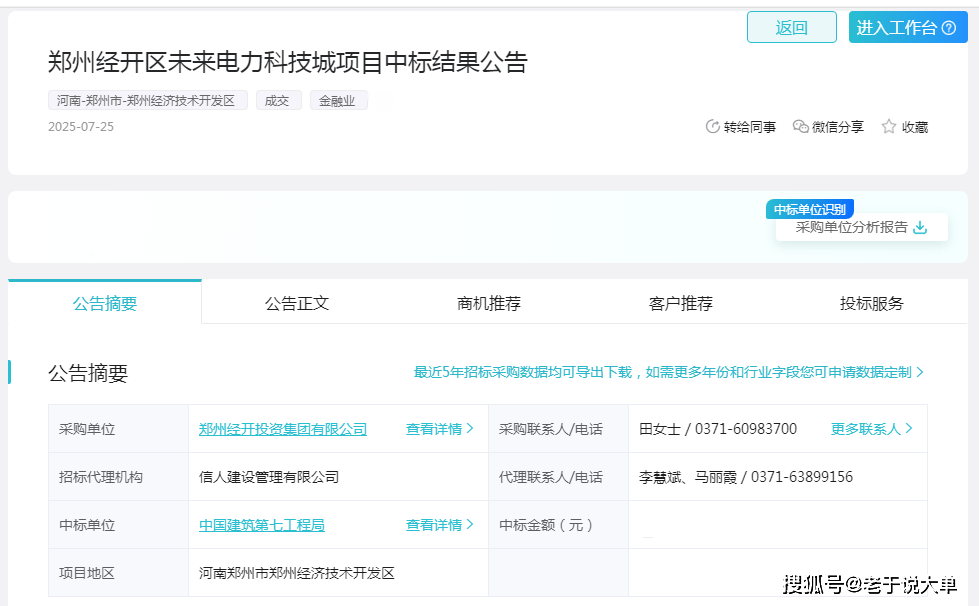Open 中国建筑第七工程局 company link
979x606 pixels.
[262, 525]
